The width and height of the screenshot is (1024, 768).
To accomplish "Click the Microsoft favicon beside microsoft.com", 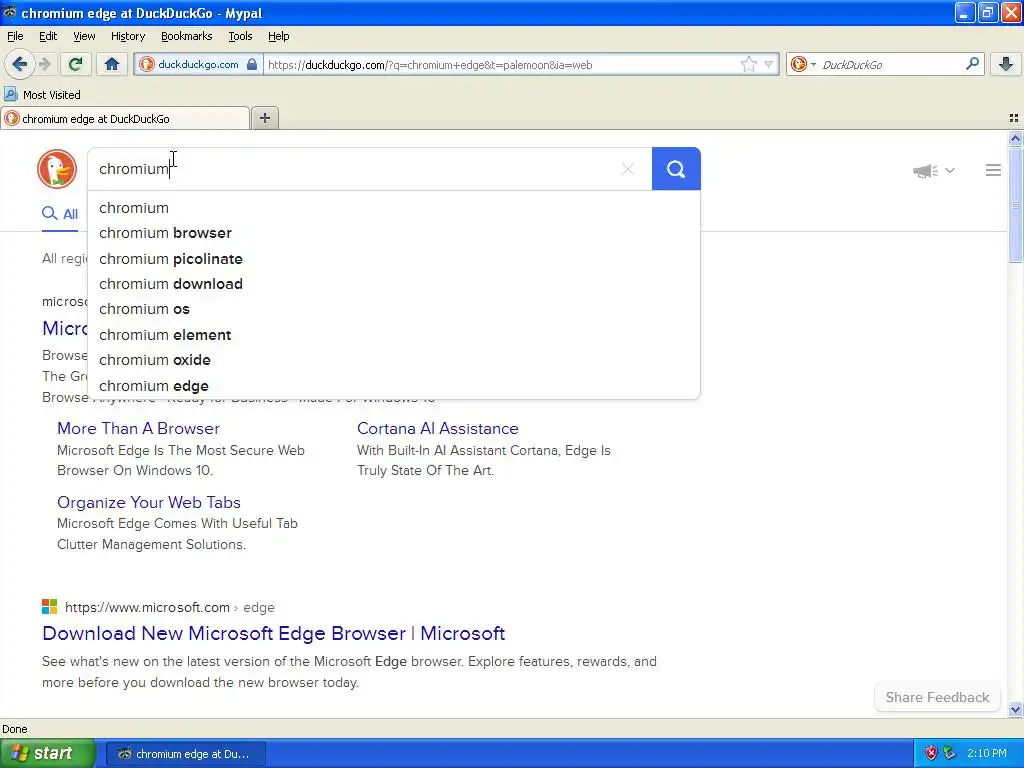I will pyautogui.click(x=50, y=607).
